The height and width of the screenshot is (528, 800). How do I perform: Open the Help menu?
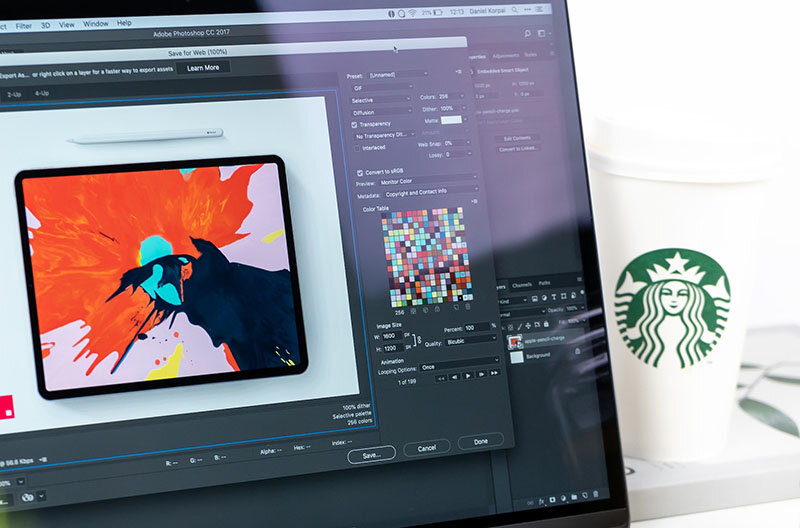(x=124, y=22)
